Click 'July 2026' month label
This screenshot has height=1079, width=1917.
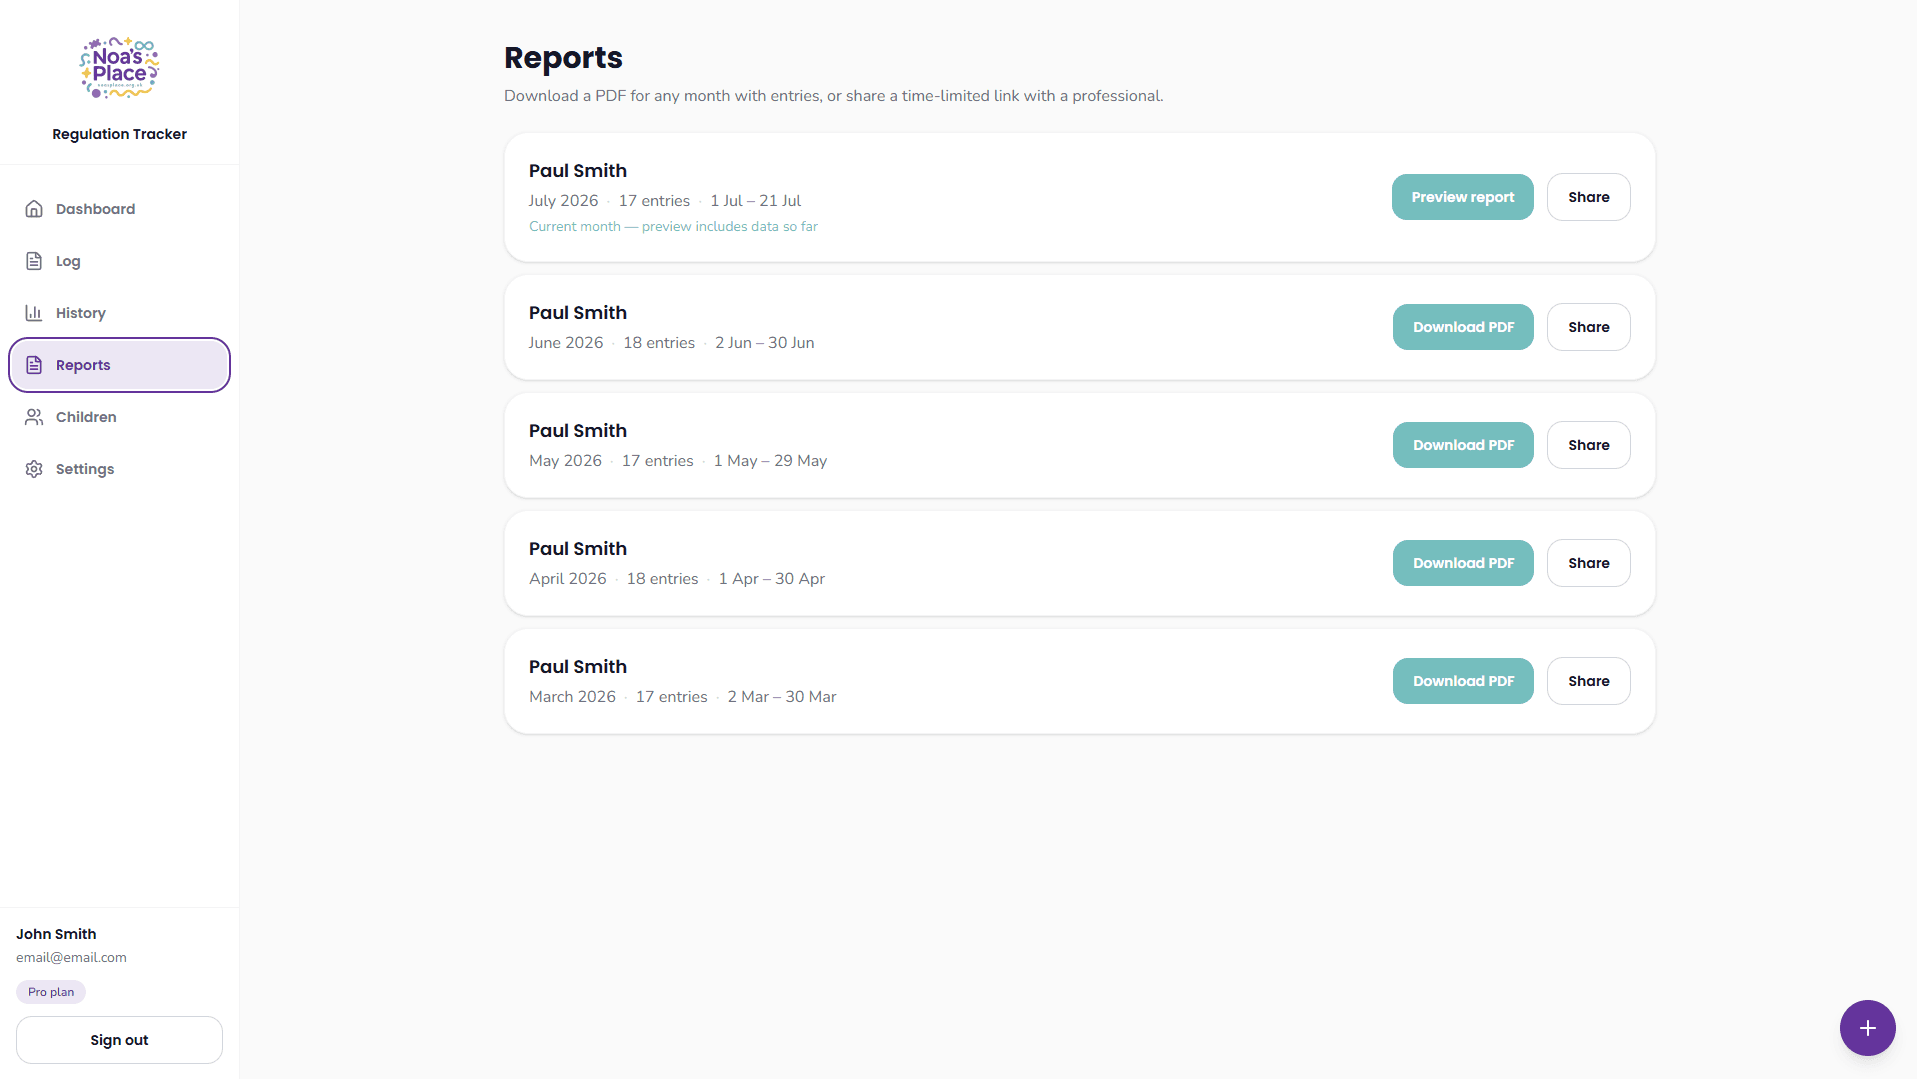tap(563, 201)
